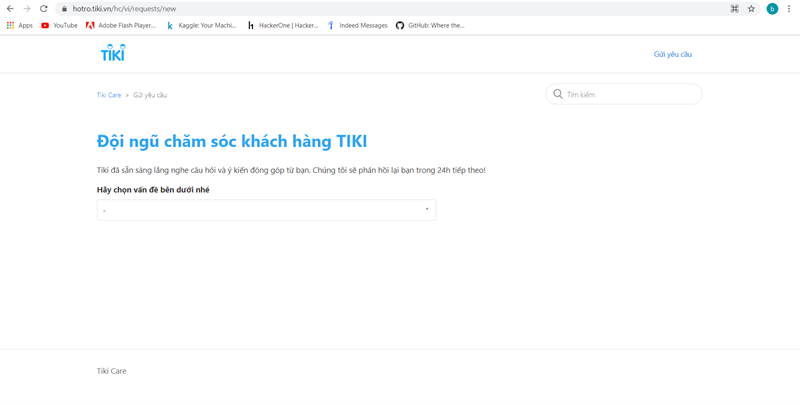Open the profile avatar 'b'
Image resolution: width=800 pixels, height=405 pixels.
772,9
